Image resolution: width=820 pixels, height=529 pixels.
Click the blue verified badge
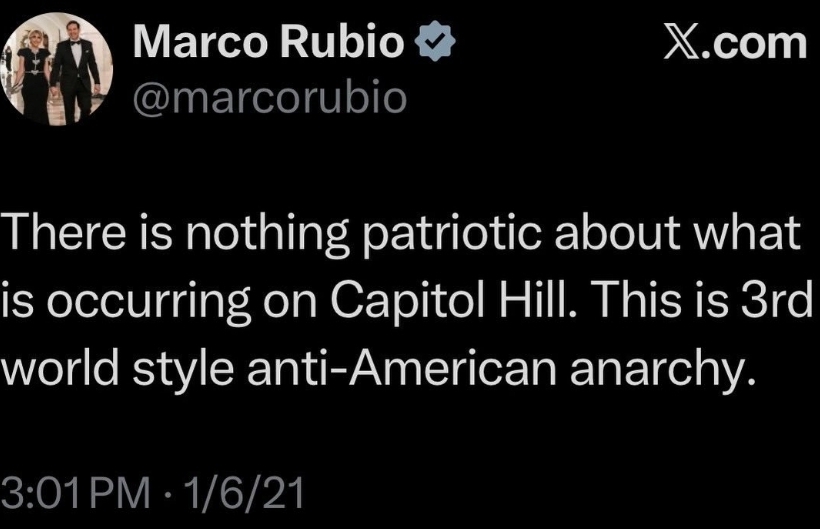pos(438,43)
